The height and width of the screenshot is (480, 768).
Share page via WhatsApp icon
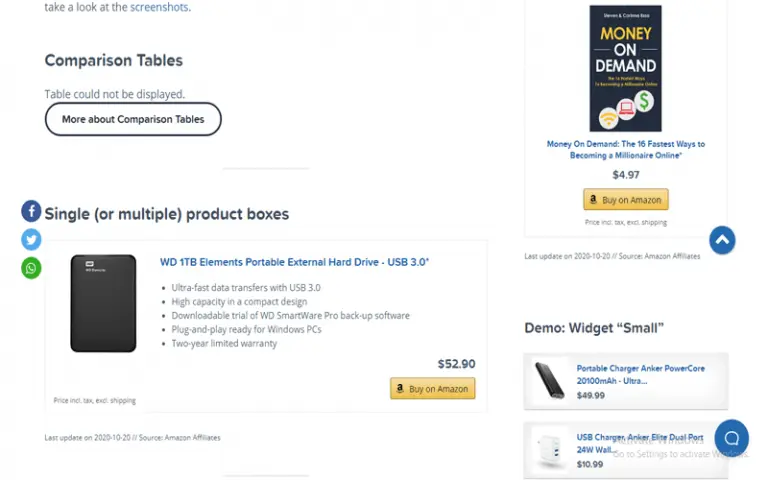coord(31,268)
